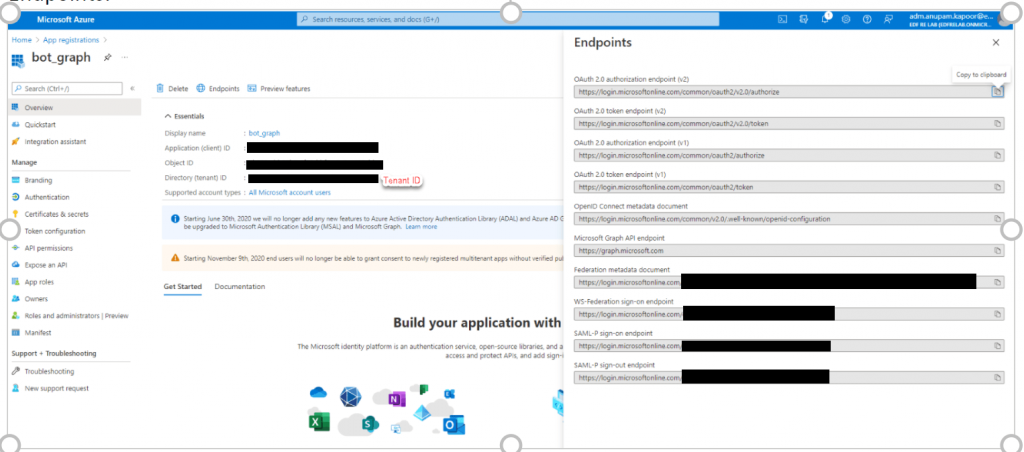Click the sidebar search box

(67, 88)
